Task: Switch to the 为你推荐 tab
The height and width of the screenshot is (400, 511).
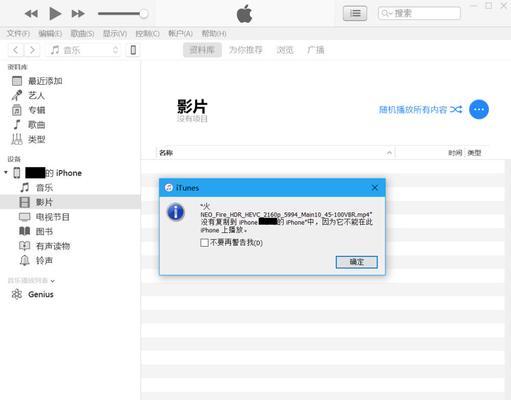Action: (245, 50)
